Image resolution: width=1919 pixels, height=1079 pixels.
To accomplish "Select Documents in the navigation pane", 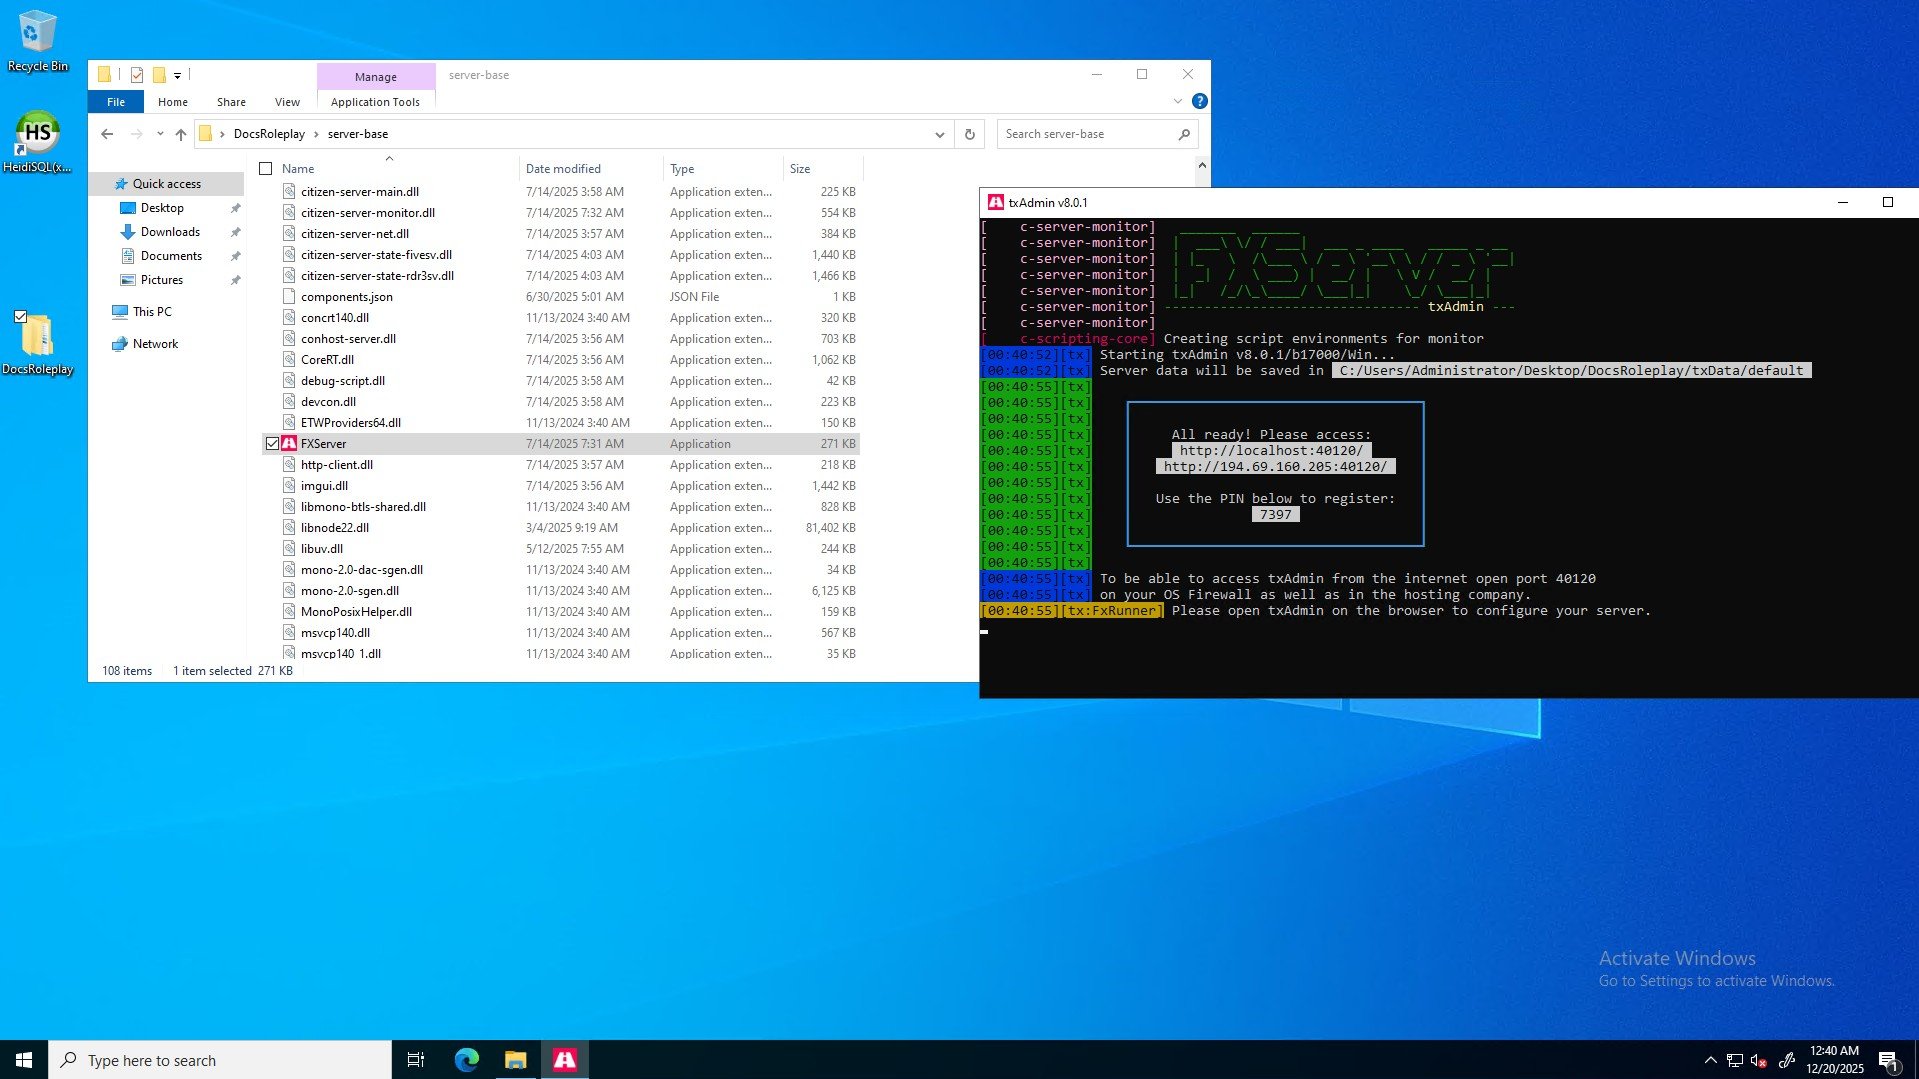I will (171, 256).
